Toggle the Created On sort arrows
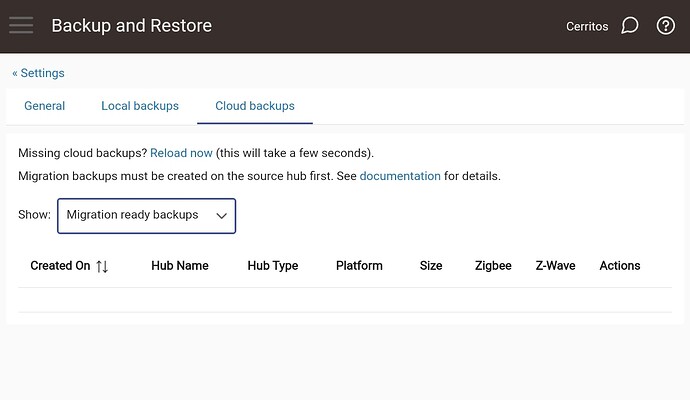The height and width of the screenshot is (400, 690). [102, 266]
